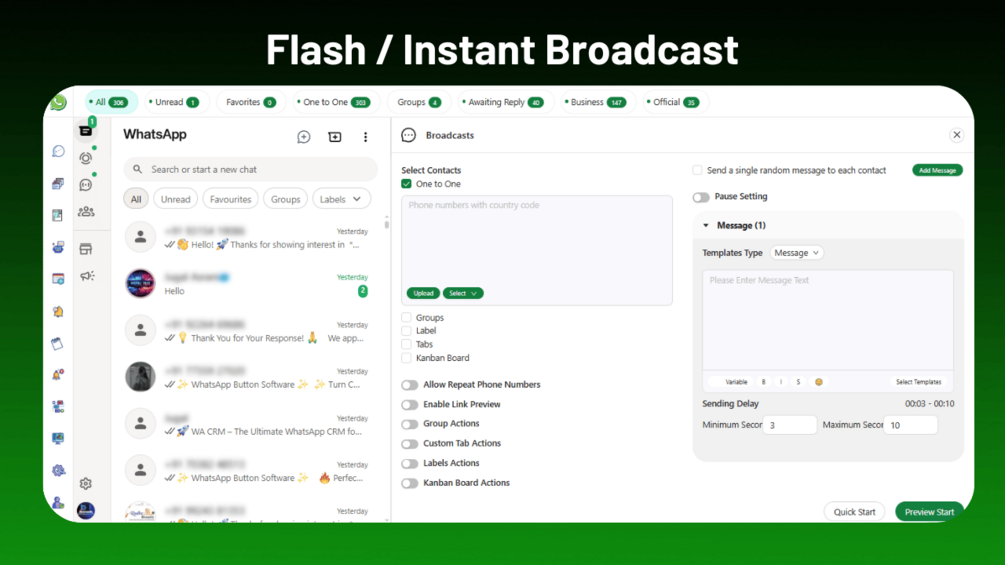Start a new chat with plus bubble icon
This screenshot has height=565, width=1005.
point(304,137)
